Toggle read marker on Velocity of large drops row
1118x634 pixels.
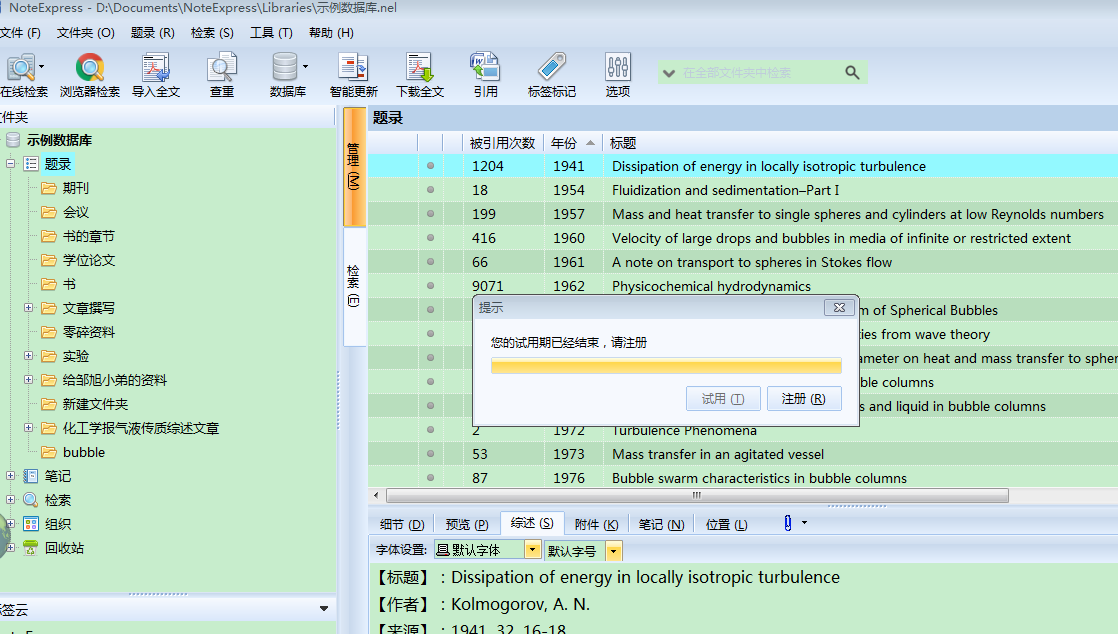pos(430,237)
